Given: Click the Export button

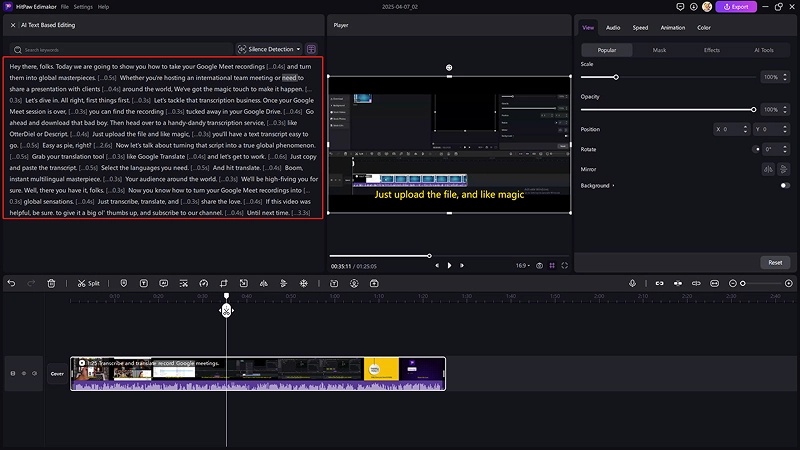Looking at the screenshot, I should click(734, 7).
